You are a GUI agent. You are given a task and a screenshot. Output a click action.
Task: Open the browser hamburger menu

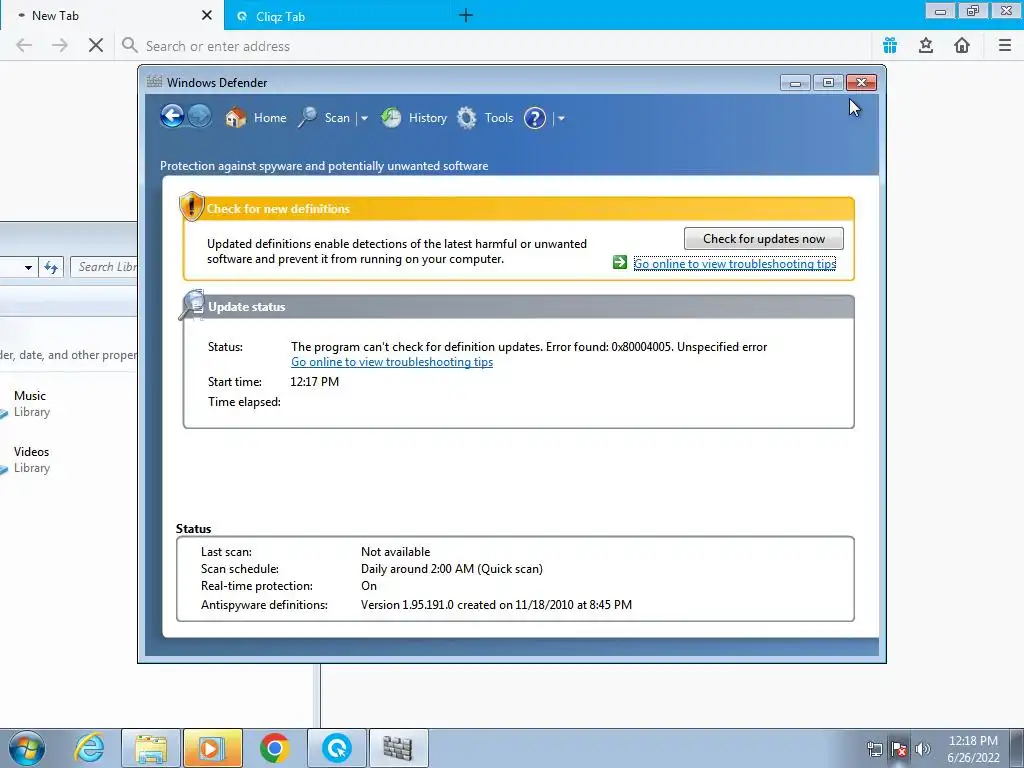click(1004, 45)
